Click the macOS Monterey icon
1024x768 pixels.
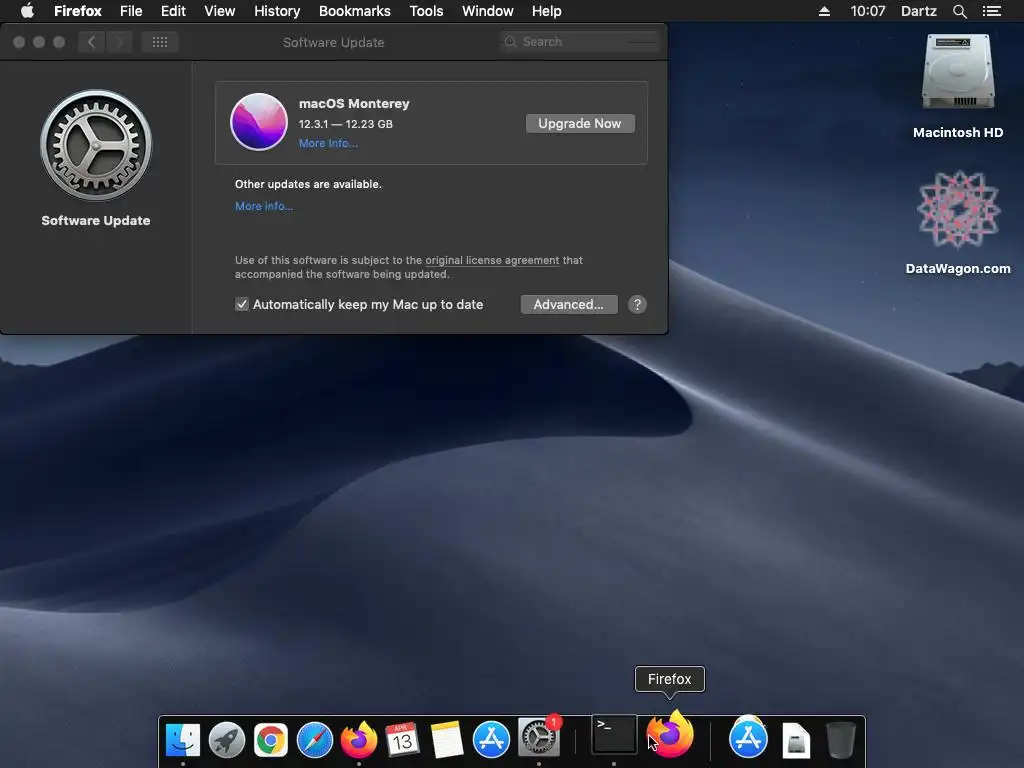259,122
